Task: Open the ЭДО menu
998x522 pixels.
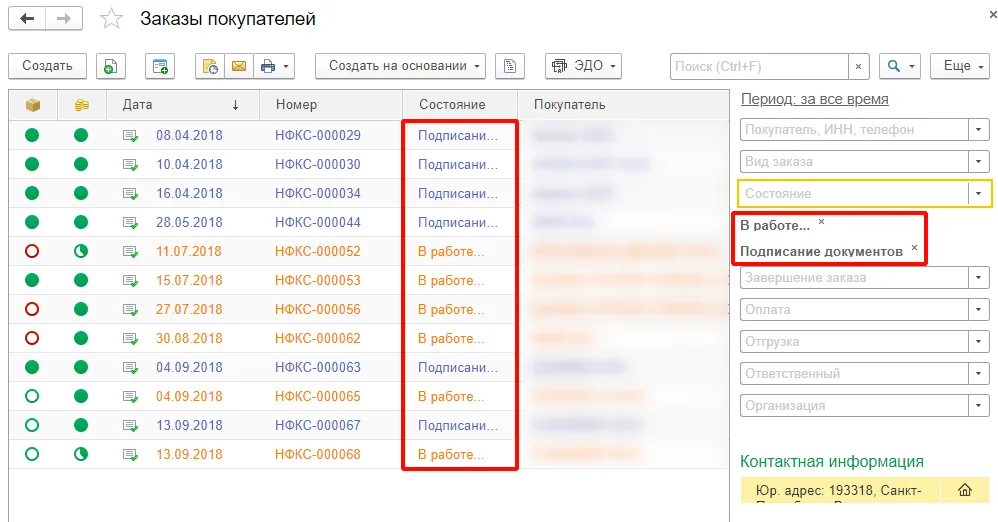Action: [x=584, y=66]
